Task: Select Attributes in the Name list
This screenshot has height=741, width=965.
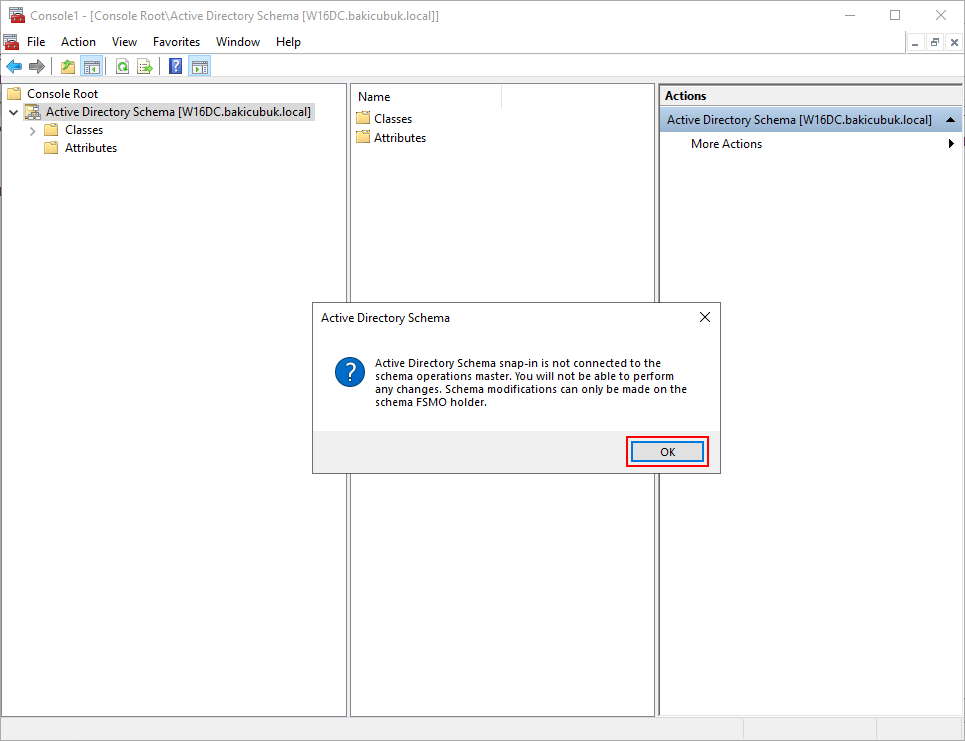Action: pyautogui.click(x=400, y=137)
